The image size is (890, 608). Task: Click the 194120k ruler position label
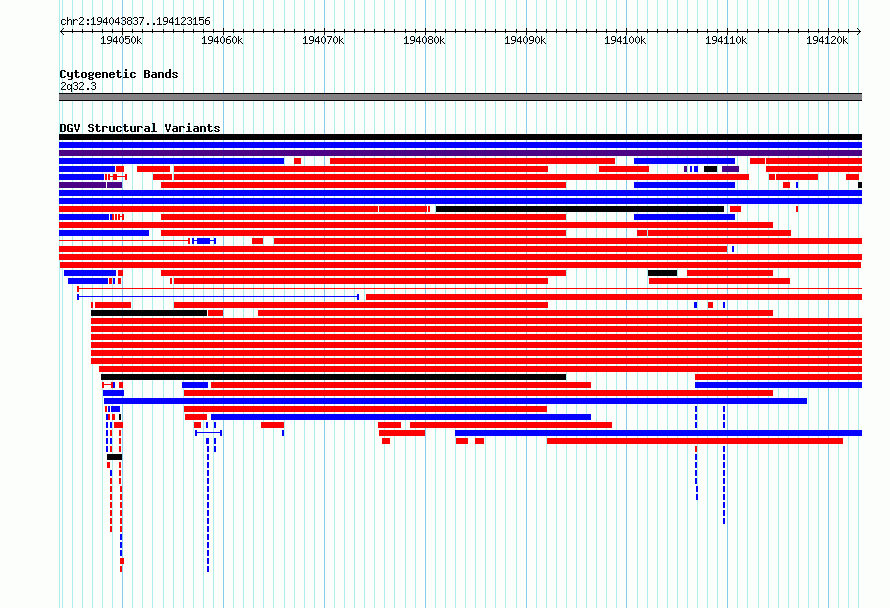click(827, 40)
